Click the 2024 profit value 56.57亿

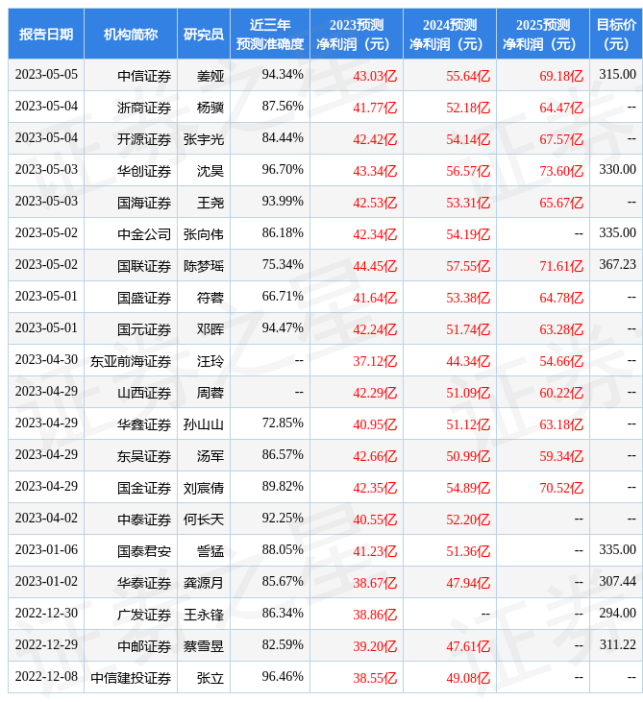pos(468,171)
